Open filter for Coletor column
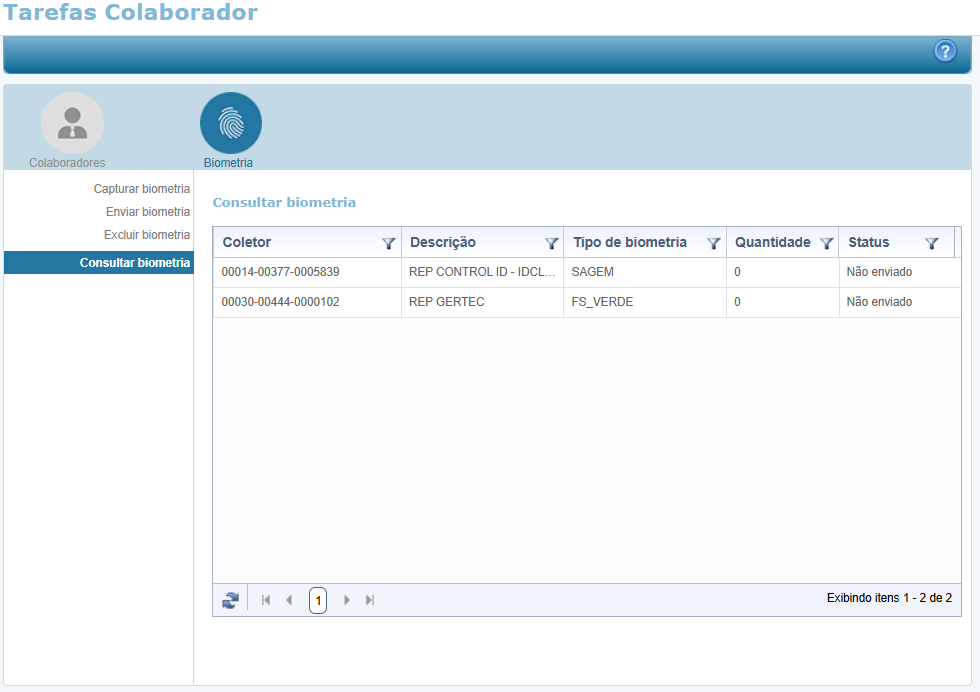 (388, 243)
